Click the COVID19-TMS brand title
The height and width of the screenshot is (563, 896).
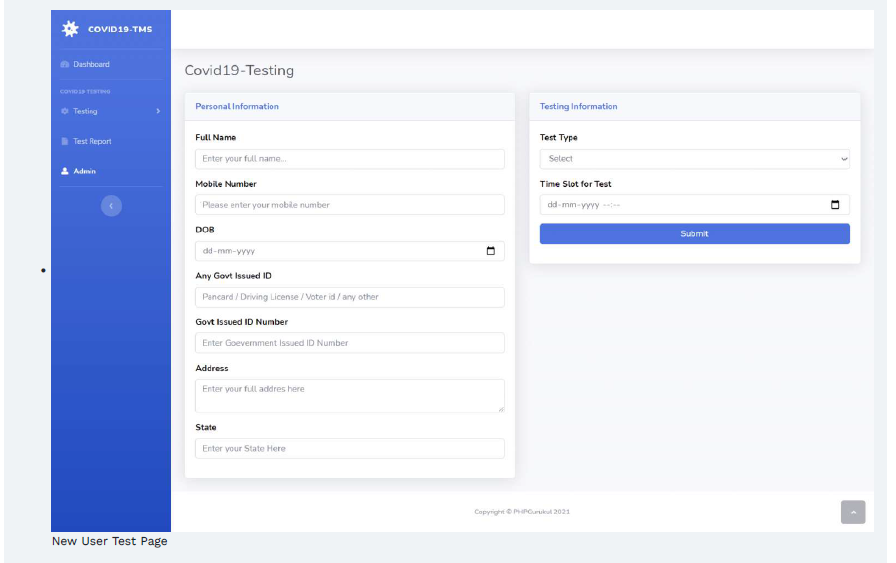[120, 29]
